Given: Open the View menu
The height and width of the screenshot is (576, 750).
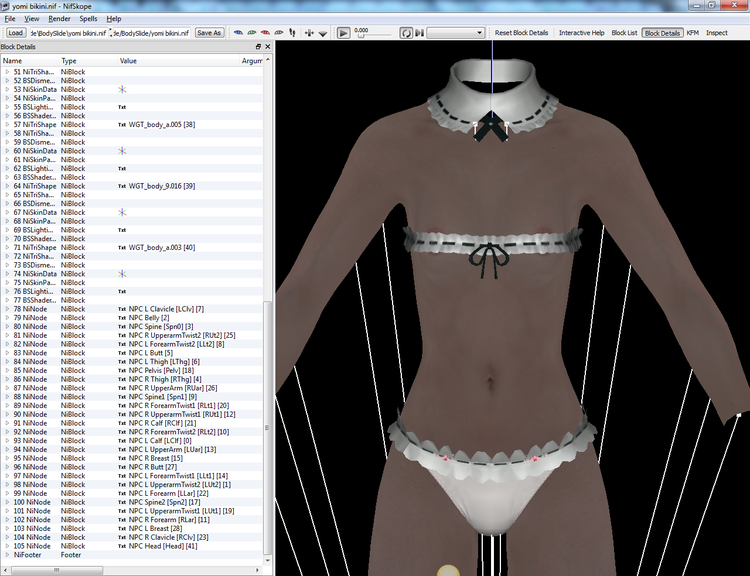Looking at the screenshot, I should [32, 19].
